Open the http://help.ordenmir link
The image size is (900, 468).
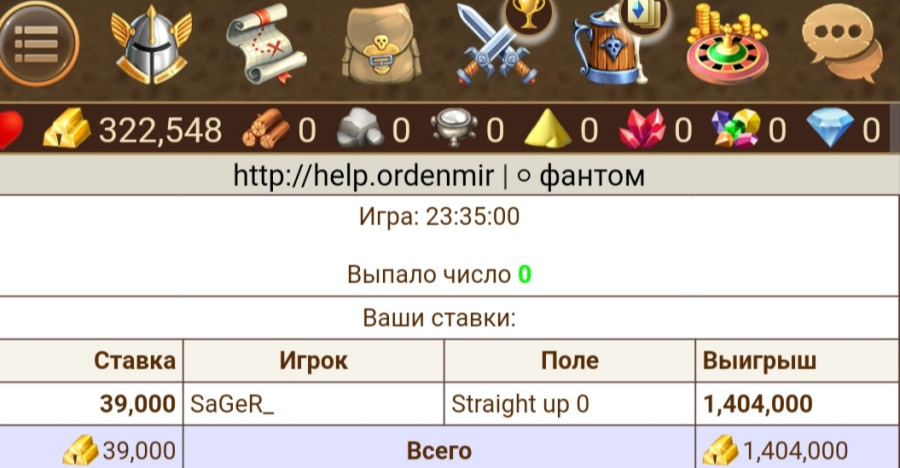(363, 176)
